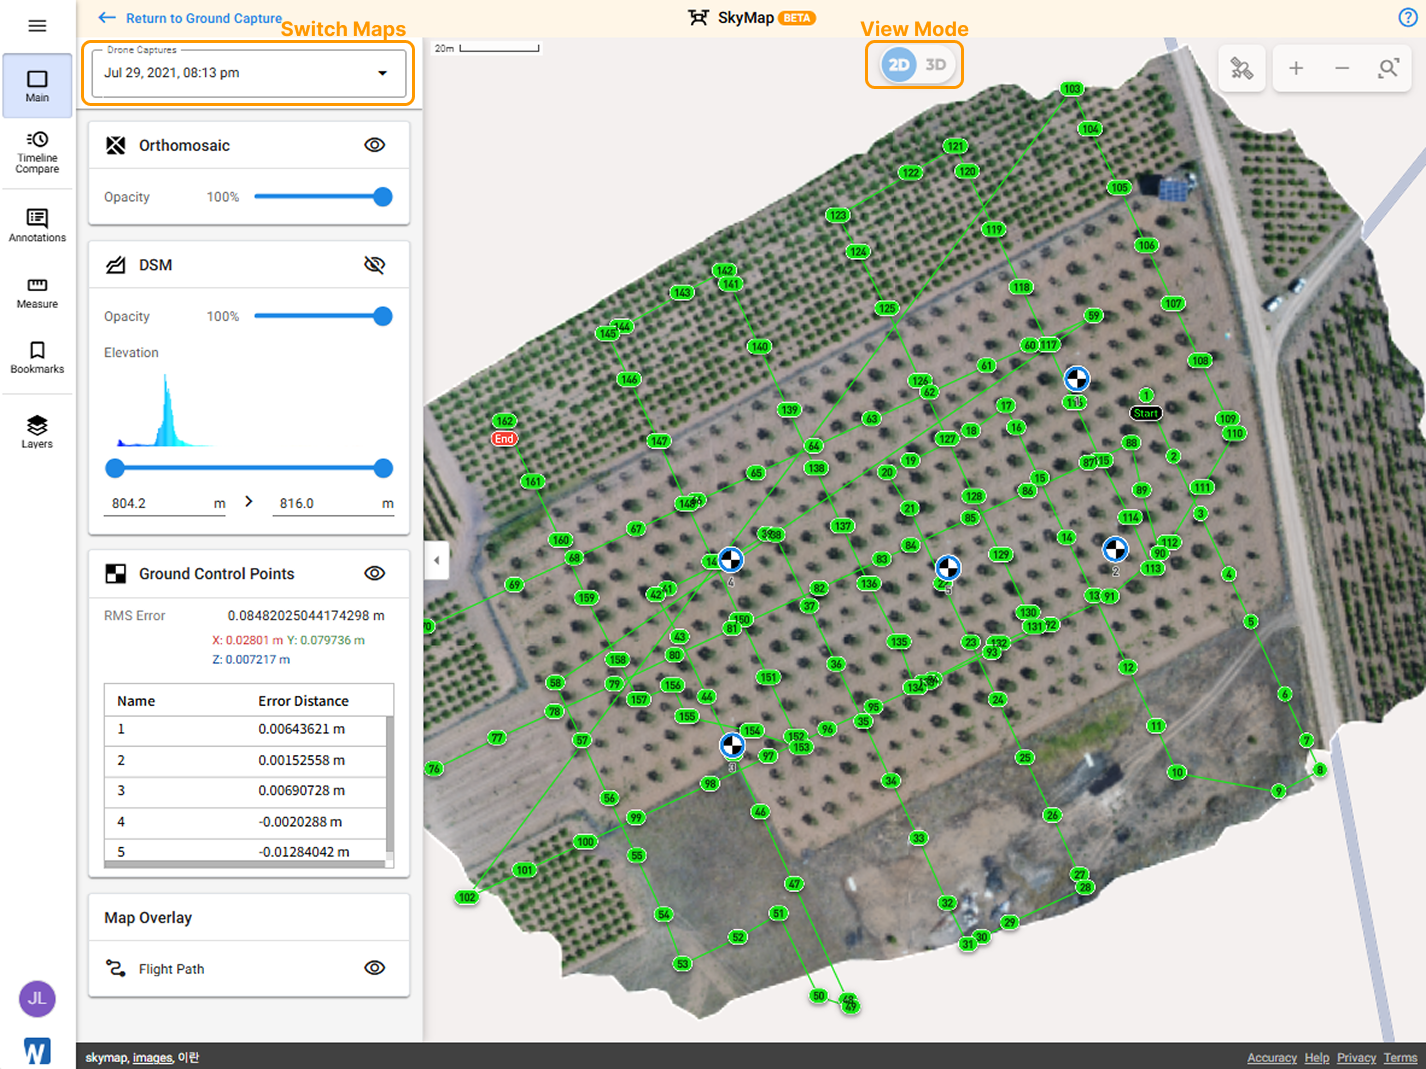1426x1069 pixels.
Task: Collapse the left side panel
Action: pyautogui.click(x=436, y=560)
